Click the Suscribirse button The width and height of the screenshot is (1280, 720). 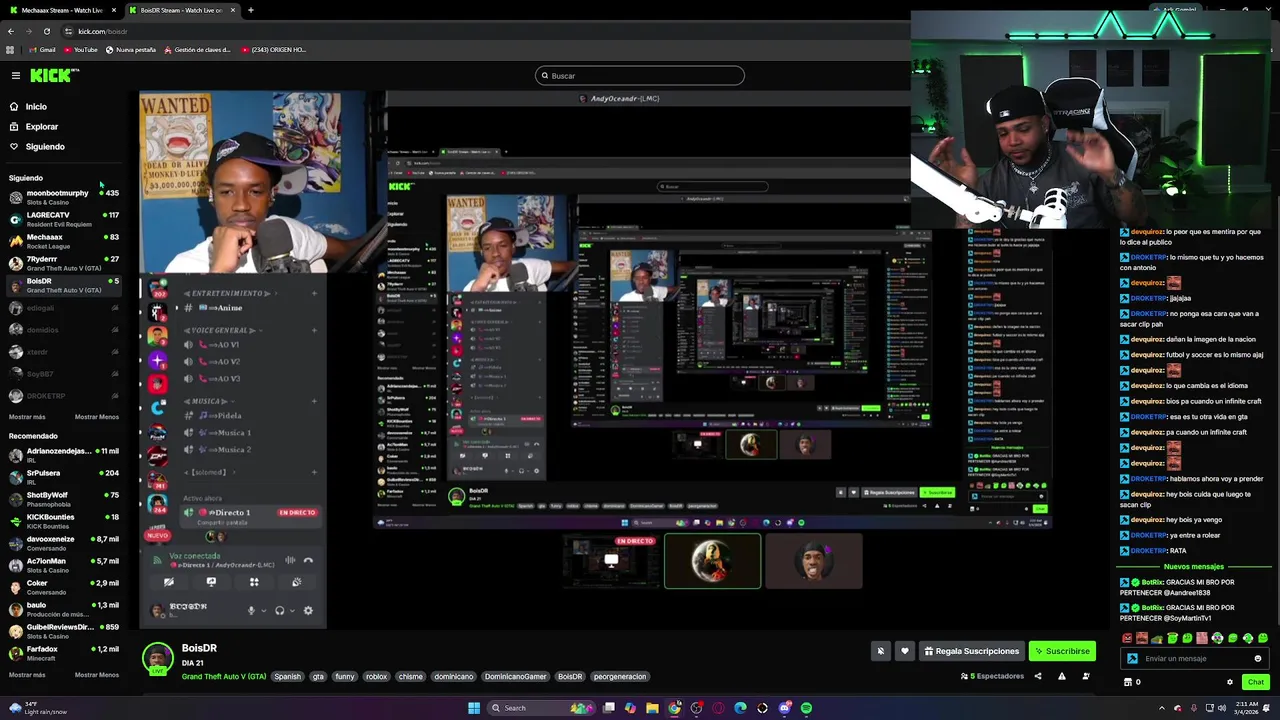pyautogui.click(x=1062, y=651)
